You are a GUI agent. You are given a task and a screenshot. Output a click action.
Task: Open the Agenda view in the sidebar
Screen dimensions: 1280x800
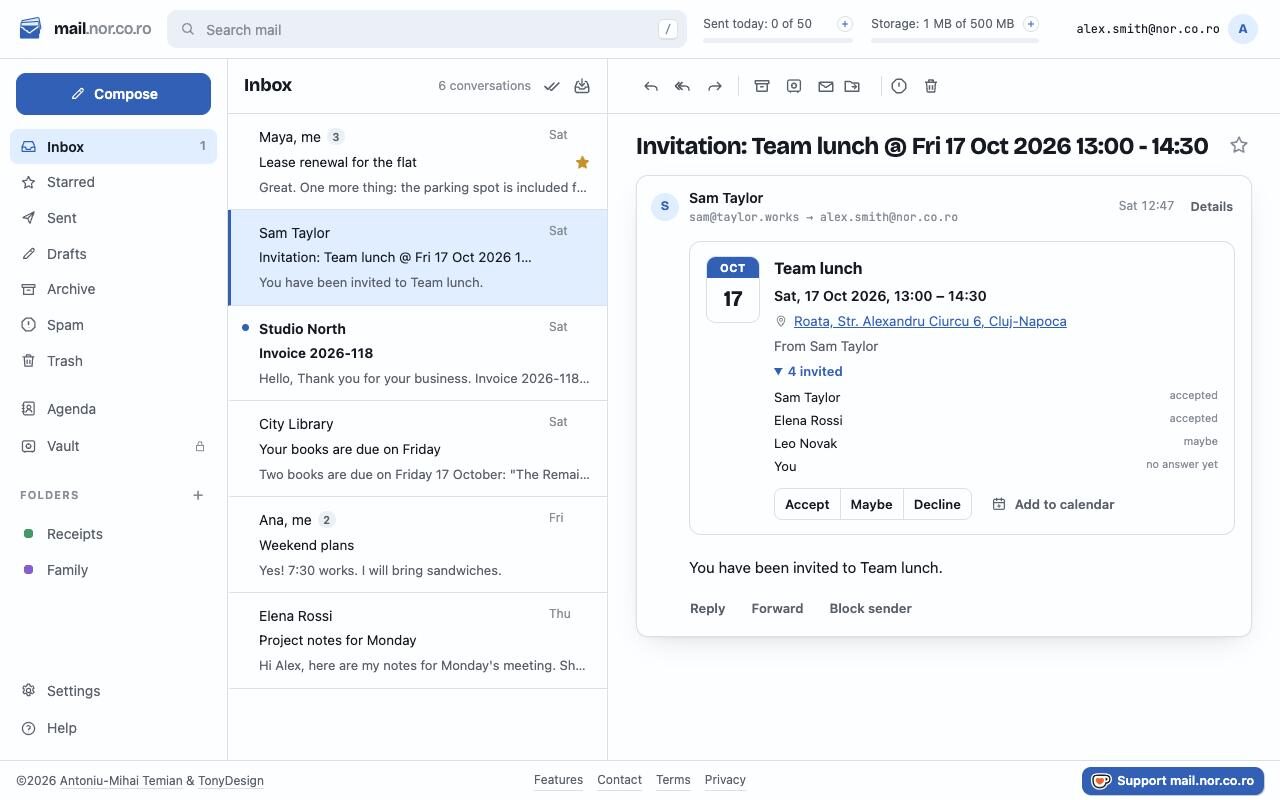pos(113,409)
